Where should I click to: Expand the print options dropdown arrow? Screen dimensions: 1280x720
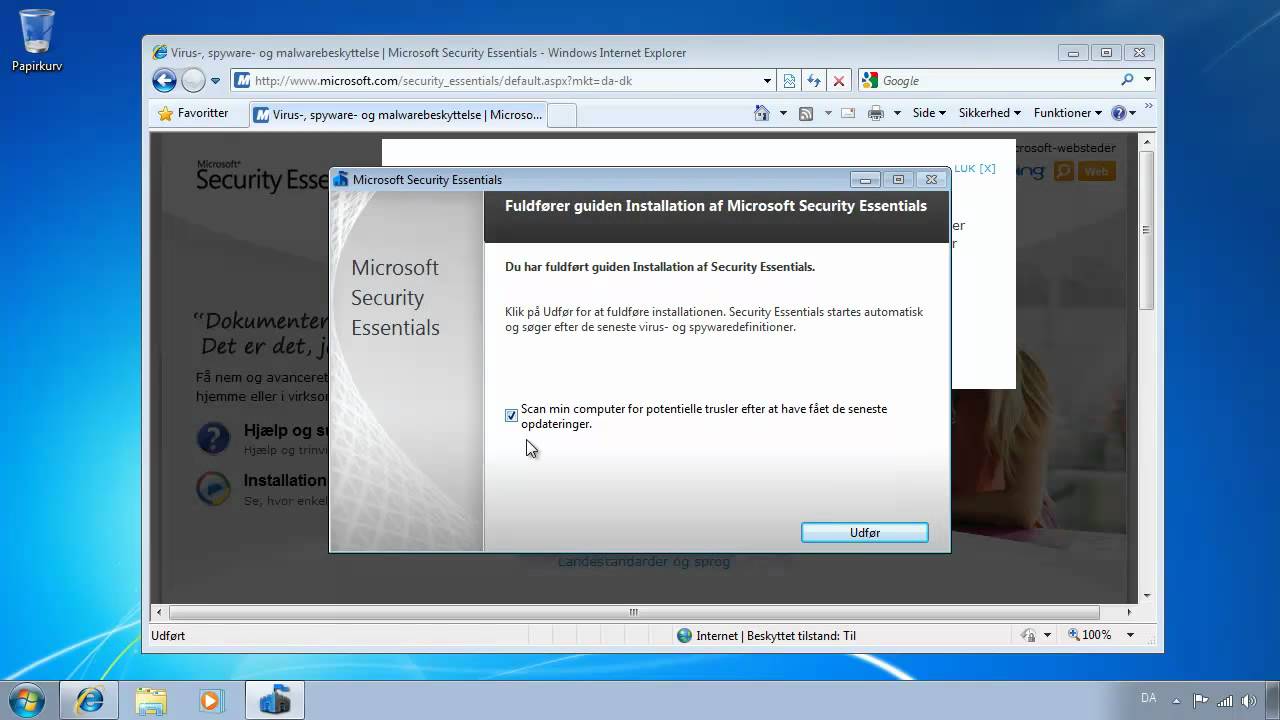(x=897, y=113)
